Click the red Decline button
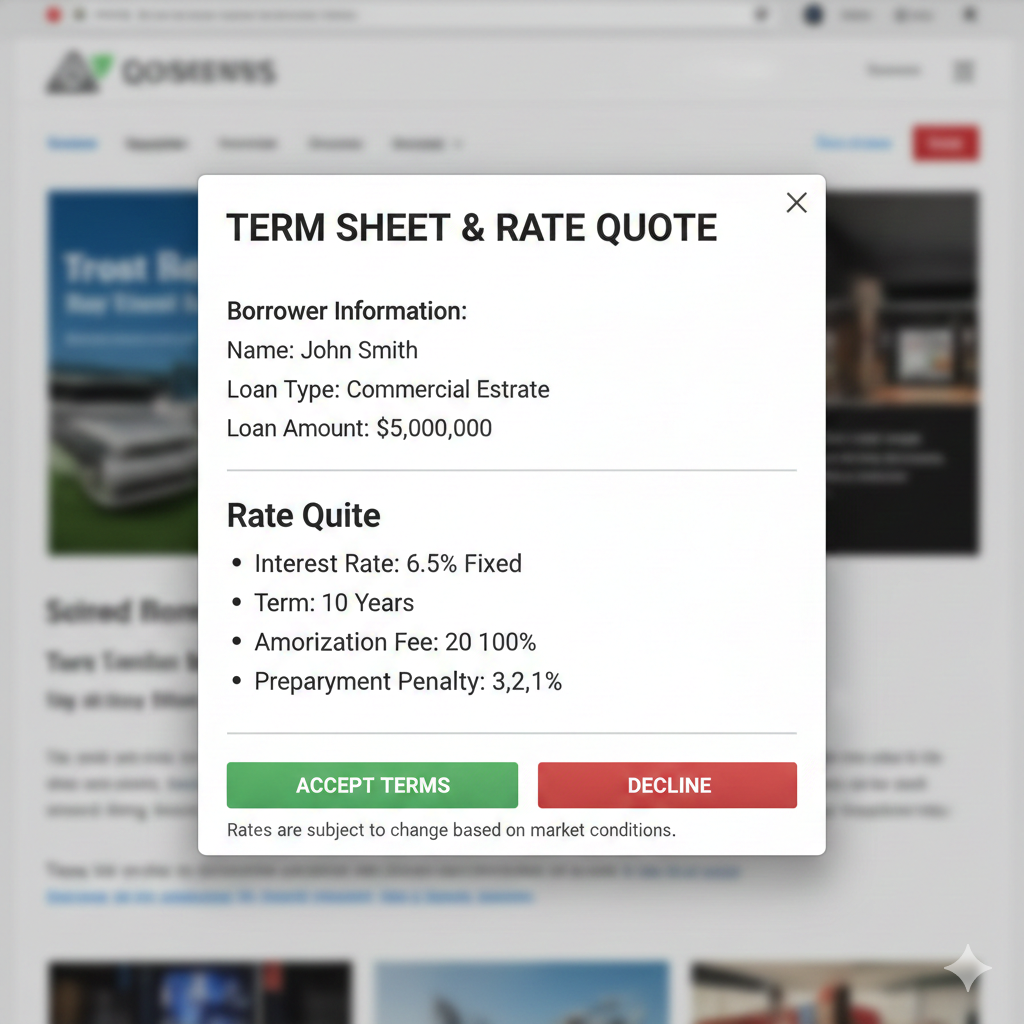This screenshot has height=1024, width=1024. point(667,785)
